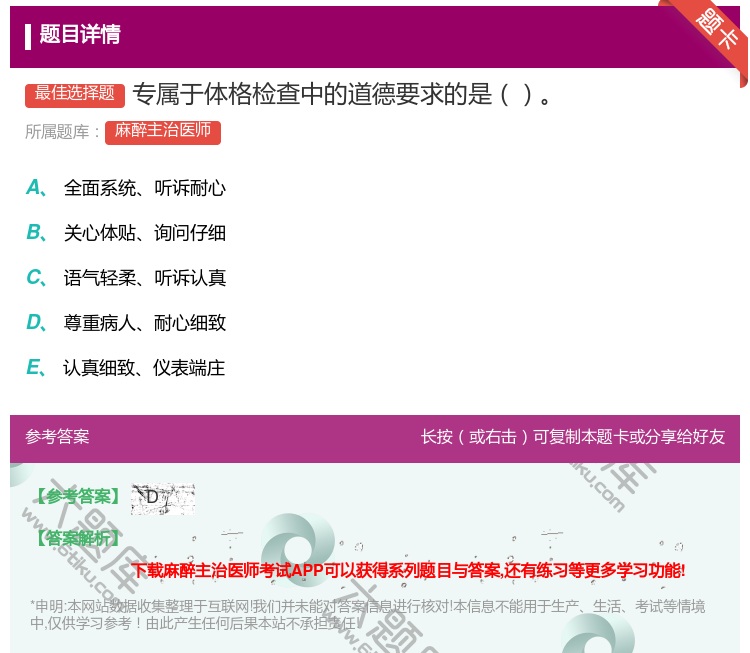Open the red 下载麻醉主治医师考试APP link
Image resolution: width=750 pixels, height=653 pixels.
coord(408,570)
